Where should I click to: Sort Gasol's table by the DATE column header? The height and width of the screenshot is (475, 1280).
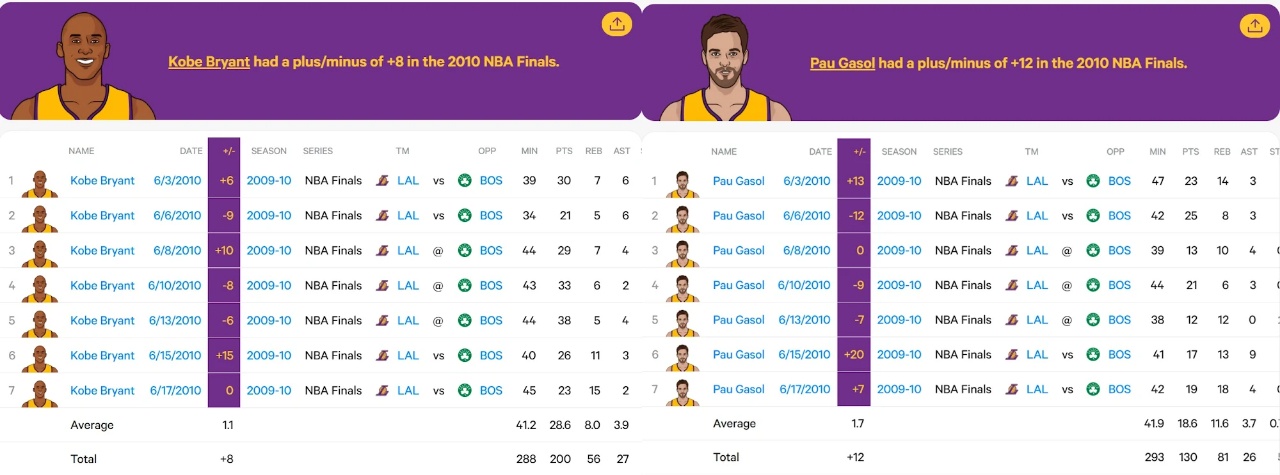point(820,152)
